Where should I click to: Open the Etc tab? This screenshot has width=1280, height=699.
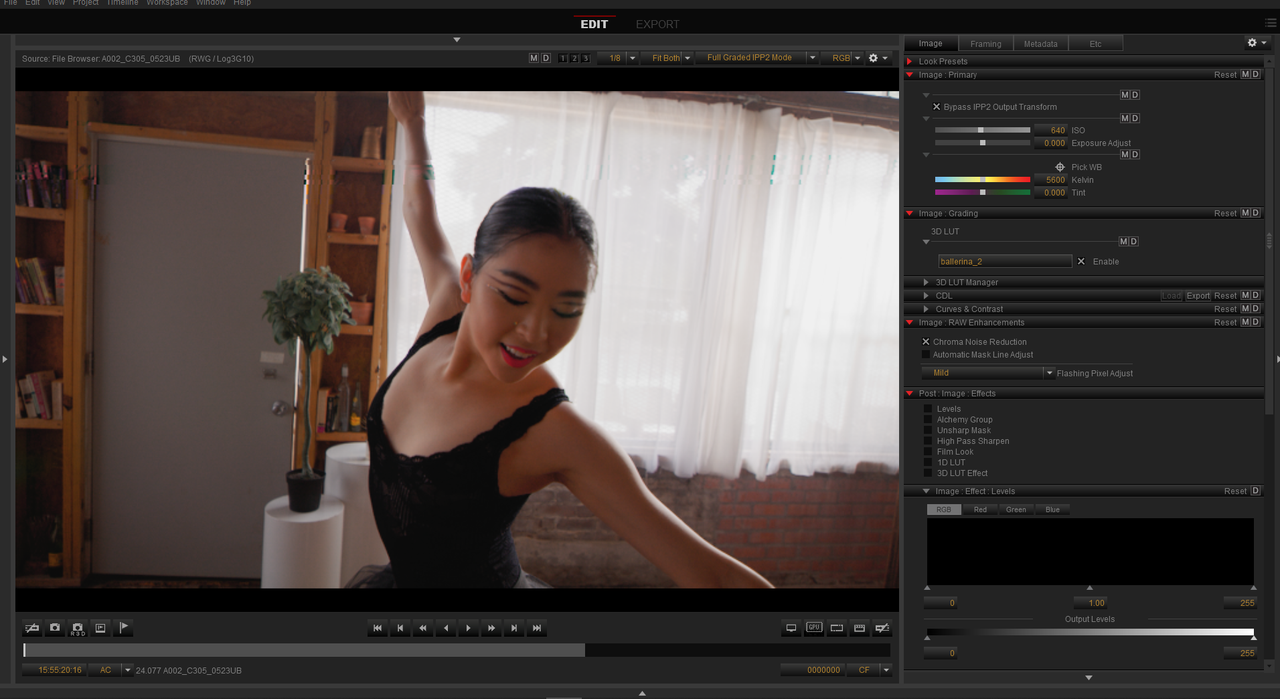click(1095, 44)
